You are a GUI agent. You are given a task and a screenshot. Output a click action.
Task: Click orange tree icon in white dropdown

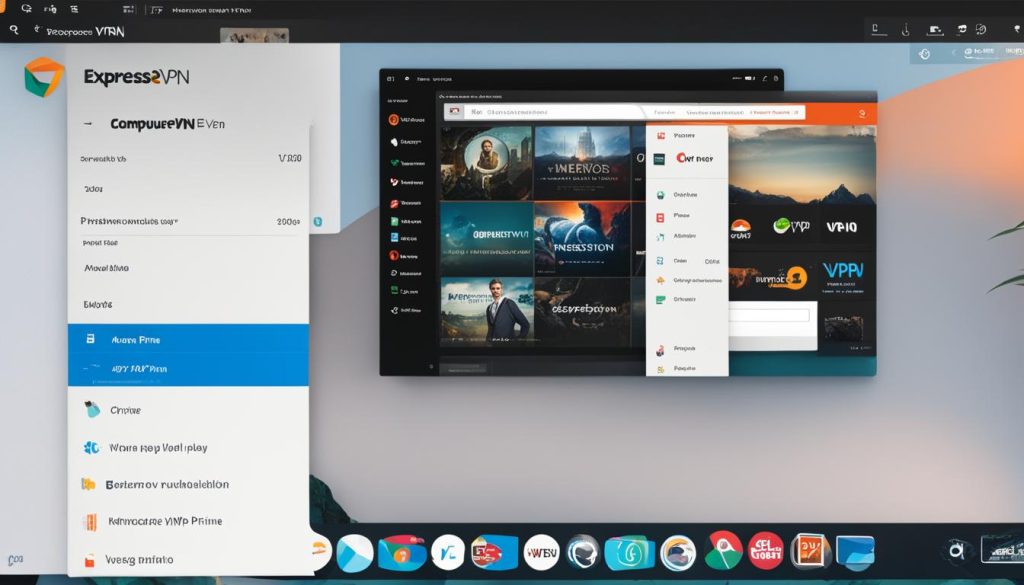coord(660,280)
